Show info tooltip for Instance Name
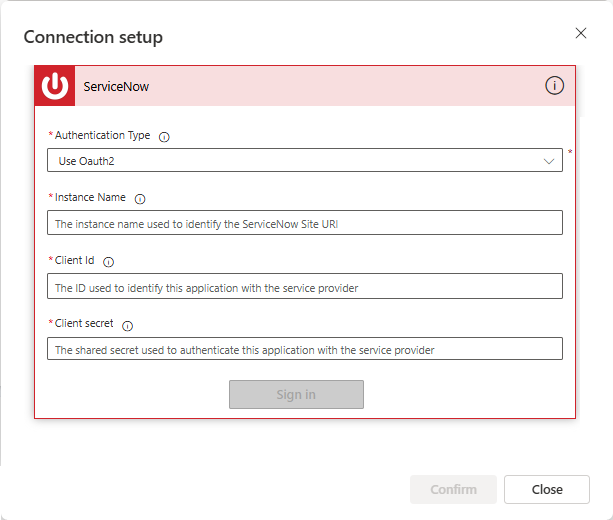Screen dimensions: 613x520 coord(140,199)
